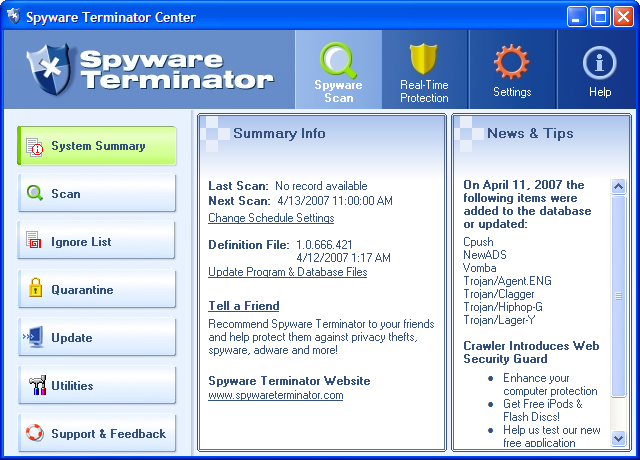Click the News & Tips panel heading
This screenshot has width=640, height=460.
coord(530,133)
